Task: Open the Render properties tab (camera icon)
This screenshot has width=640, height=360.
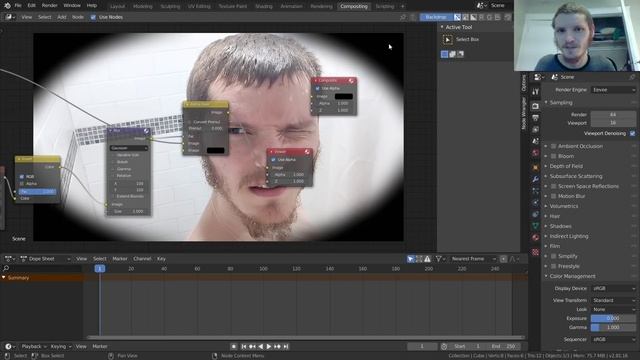Action: [536, 106]
